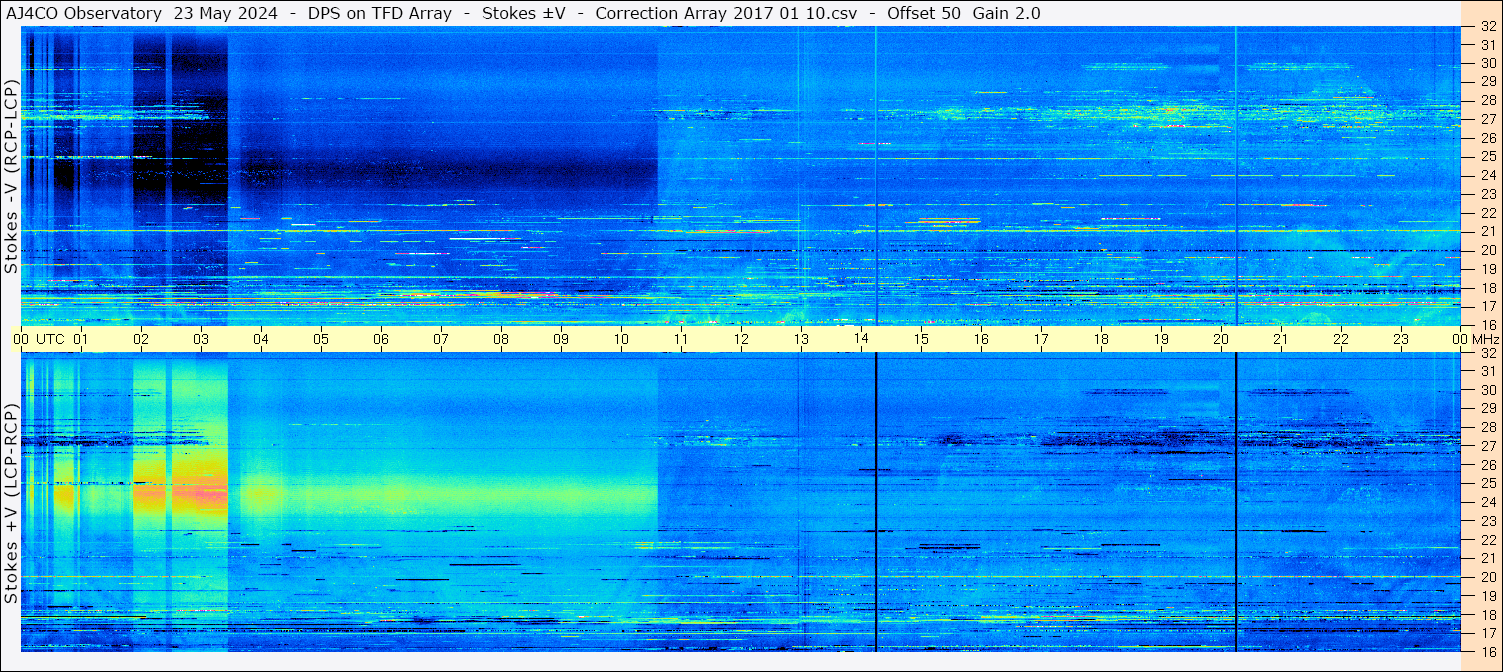The image size is (1503, 672).
Task: Select the 04 hour marker on time axis
Action: coord(261,339)
